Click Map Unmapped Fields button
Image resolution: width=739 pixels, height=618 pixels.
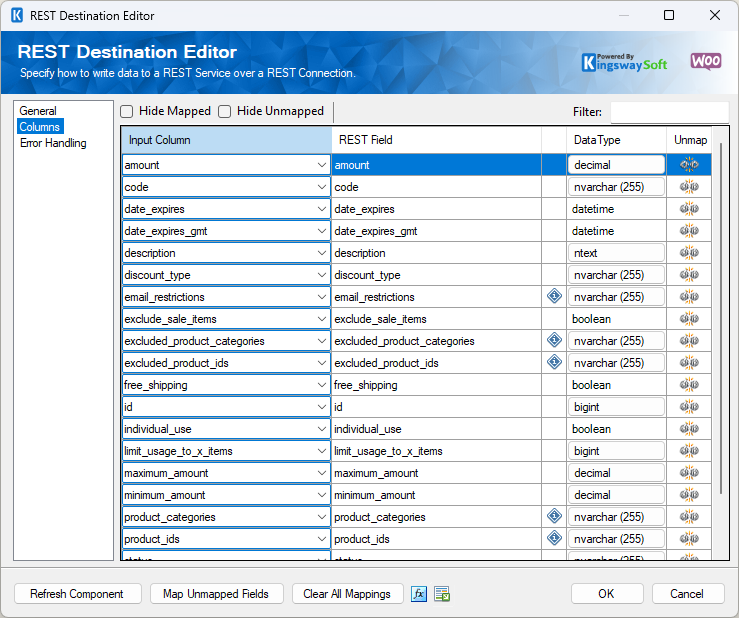click(216, 594)
